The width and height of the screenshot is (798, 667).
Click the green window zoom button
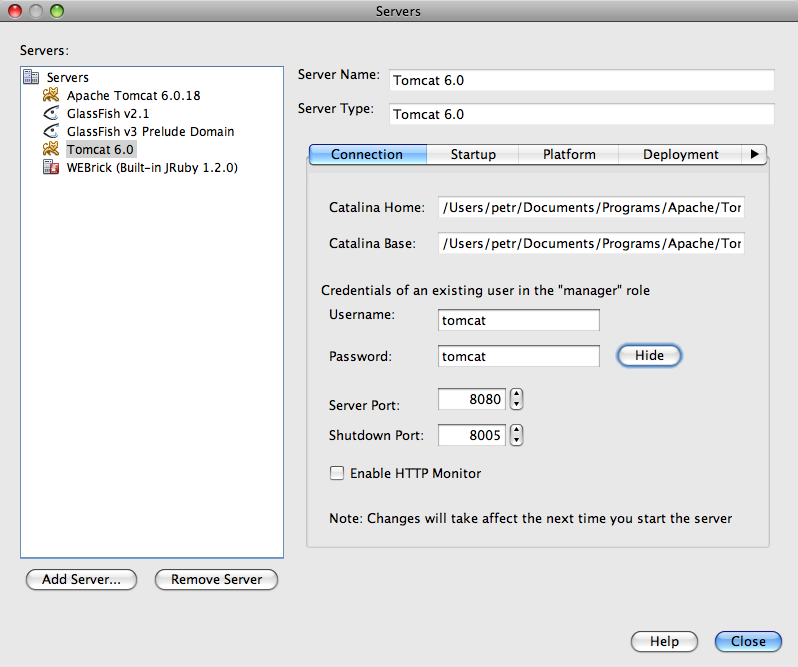coord(57,11)
